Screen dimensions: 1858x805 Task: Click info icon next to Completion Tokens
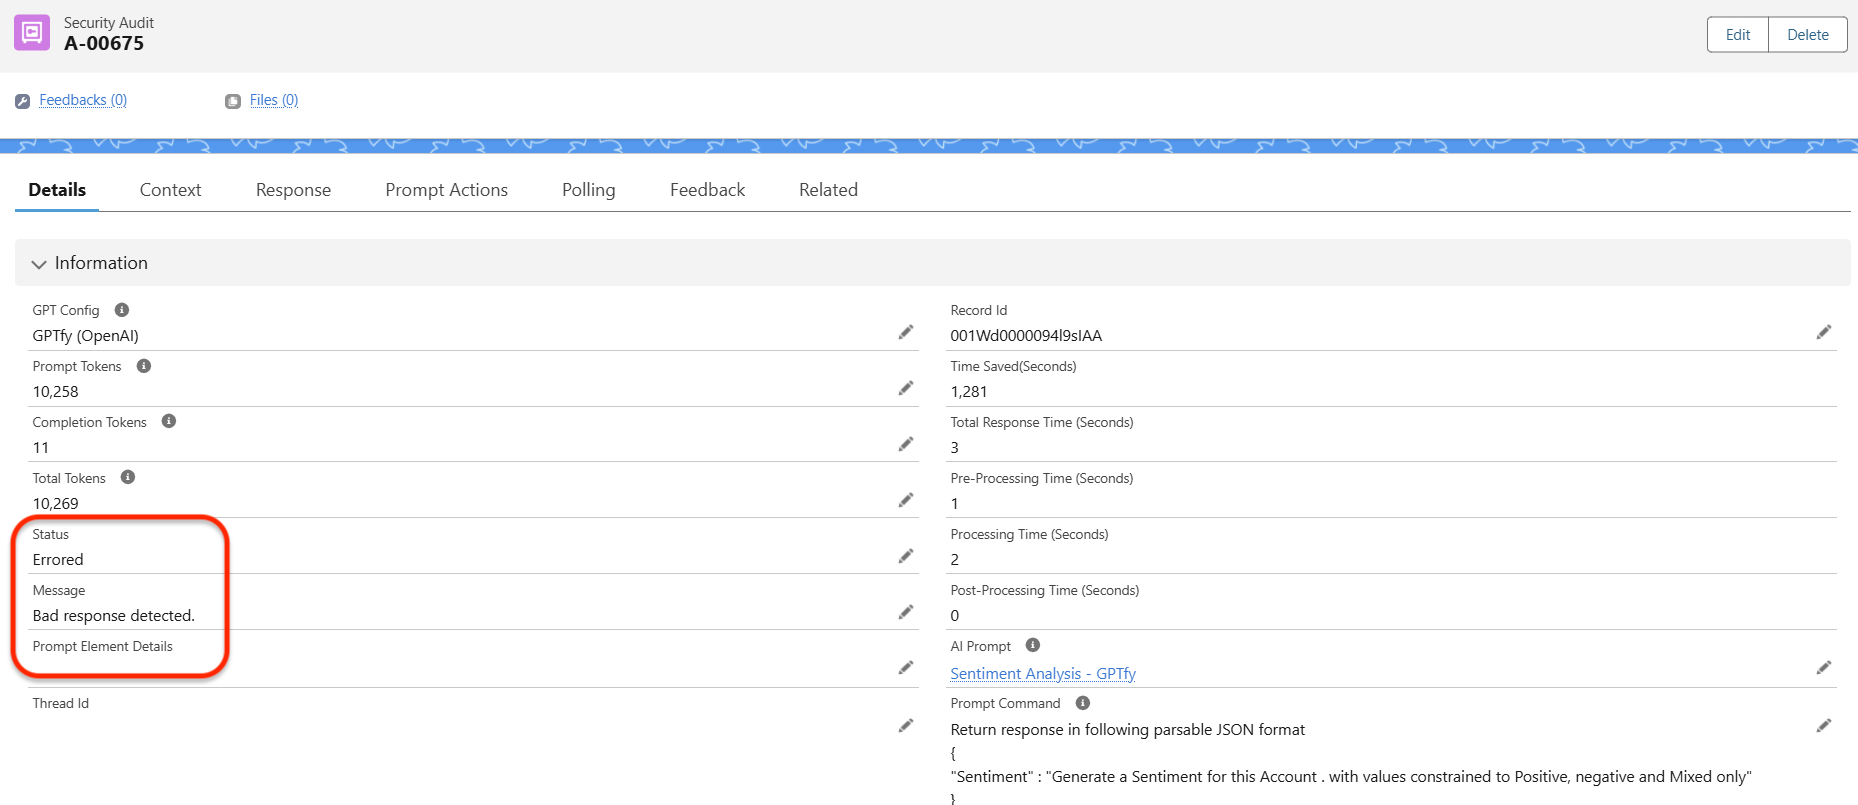pos(169,421)
